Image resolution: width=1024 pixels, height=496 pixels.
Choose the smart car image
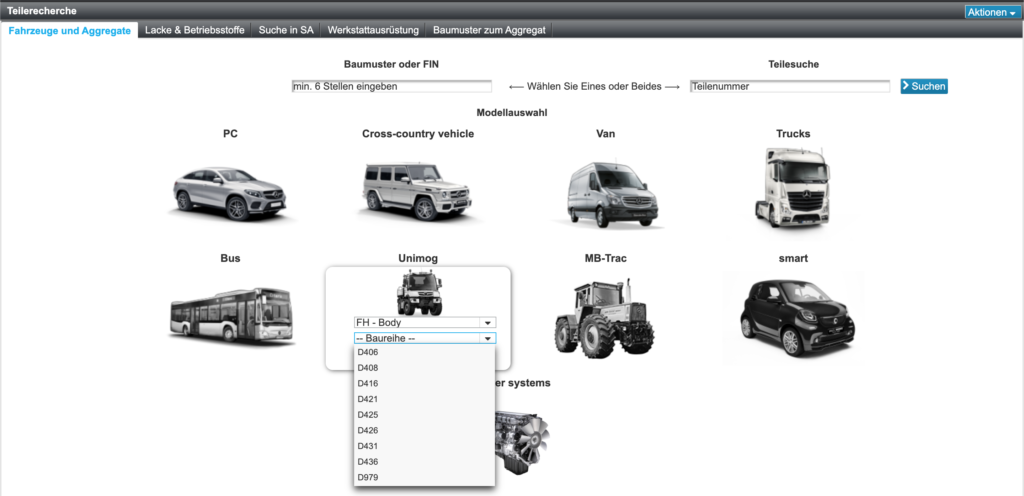pyautogui.click(x=792, y=316)
